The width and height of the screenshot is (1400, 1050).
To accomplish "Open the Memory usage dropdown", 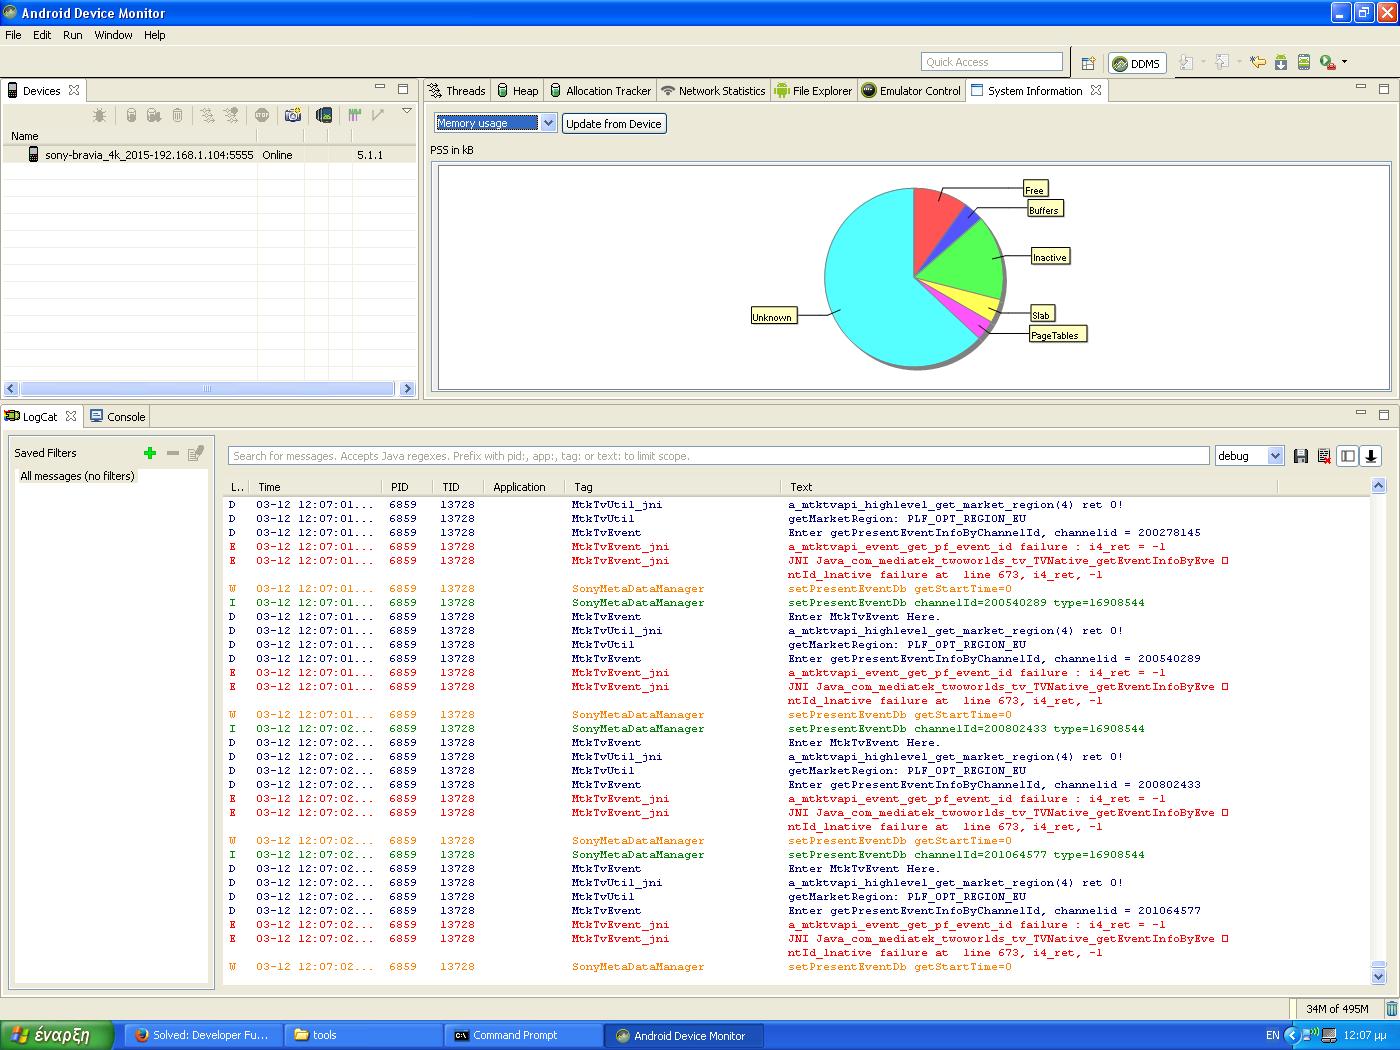I will (x=496, y=123).
